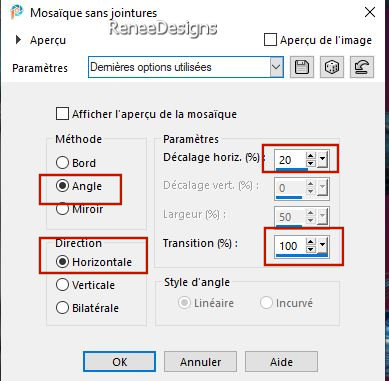Click the randomize parameters dice icon

(332, 67)
